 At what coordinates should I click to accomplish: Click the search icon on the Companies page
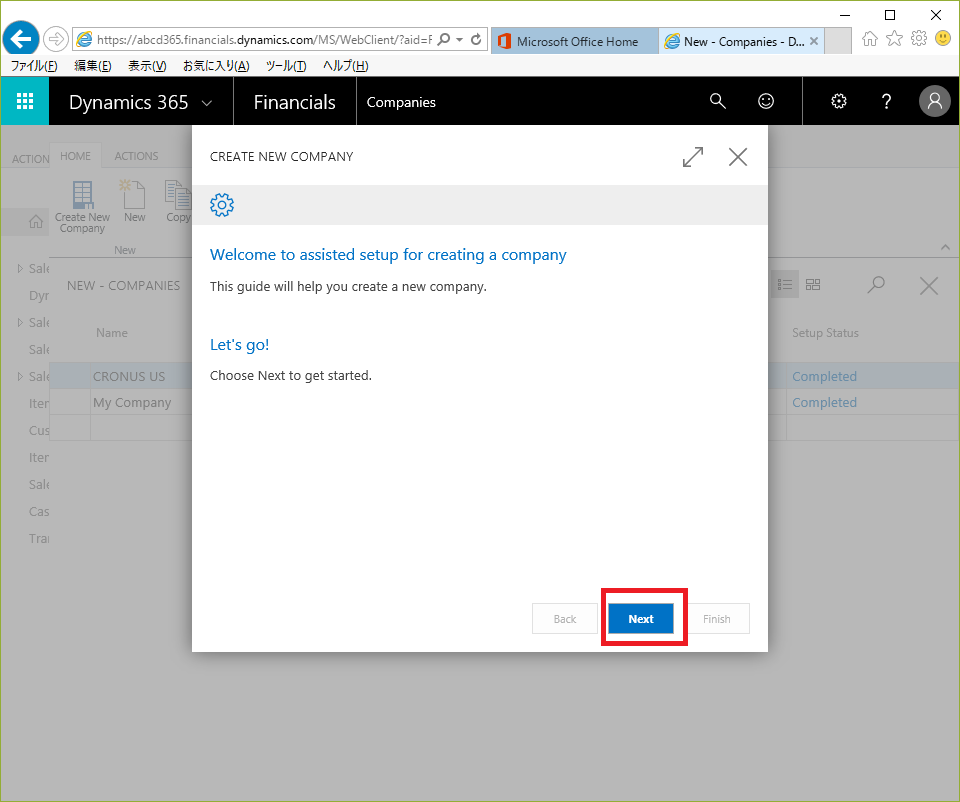tap(876, 285)
